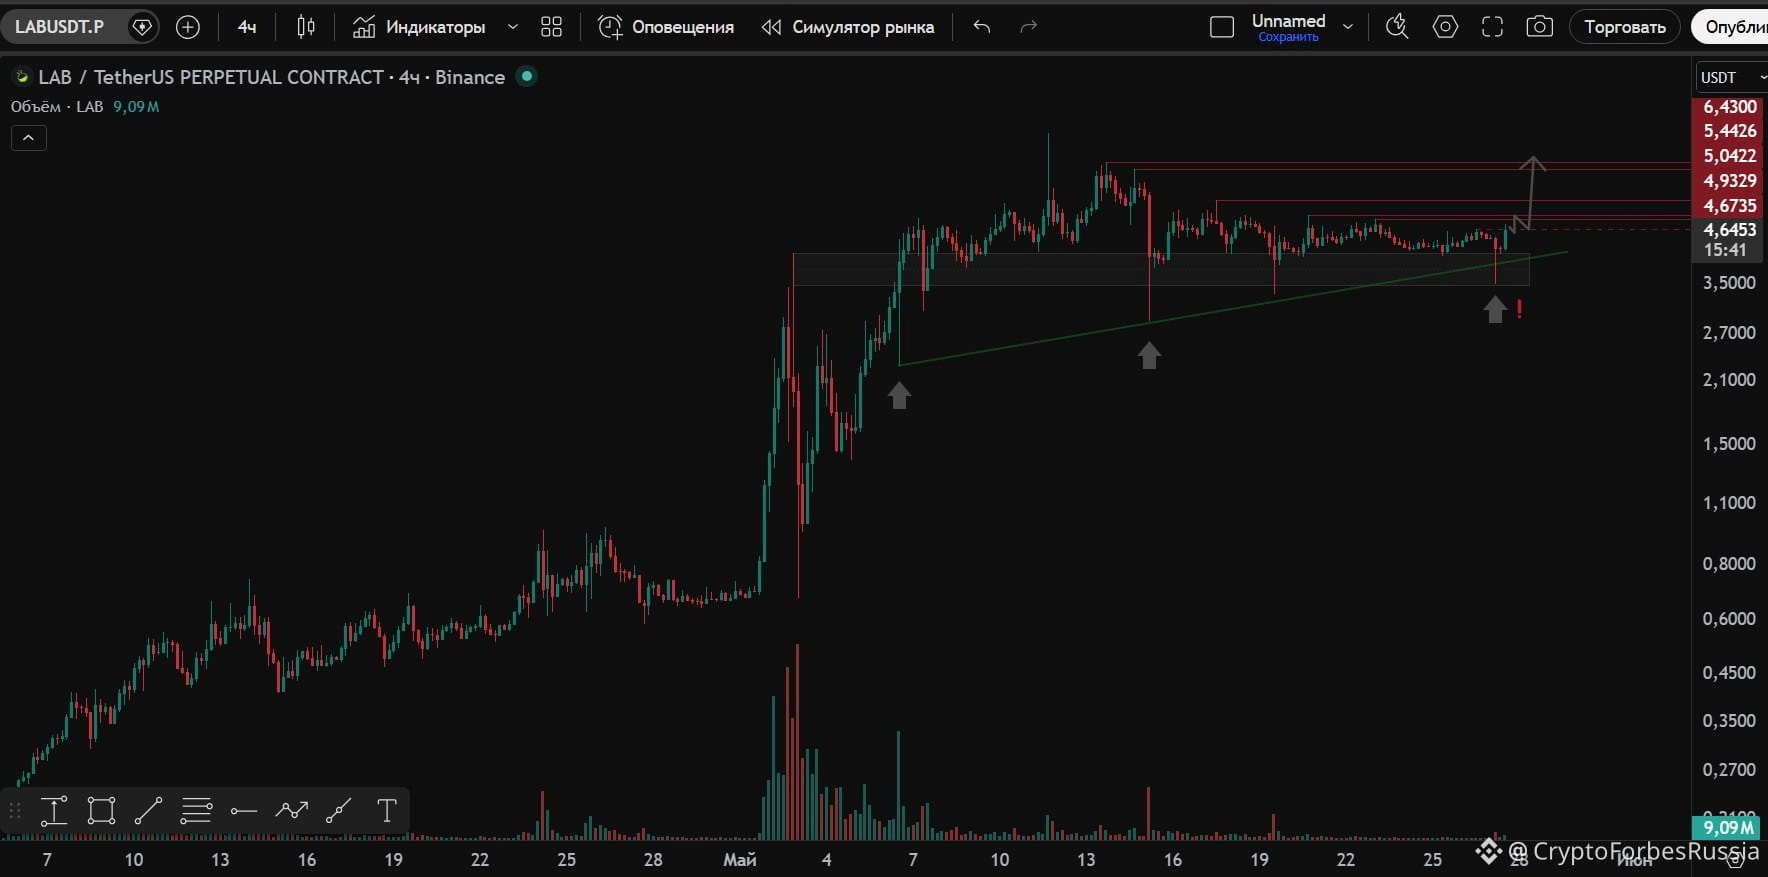Image resolution: width=1768 pixels, height=877 pixels.
Task: Click the green market status dot
Action: point(526,76)
